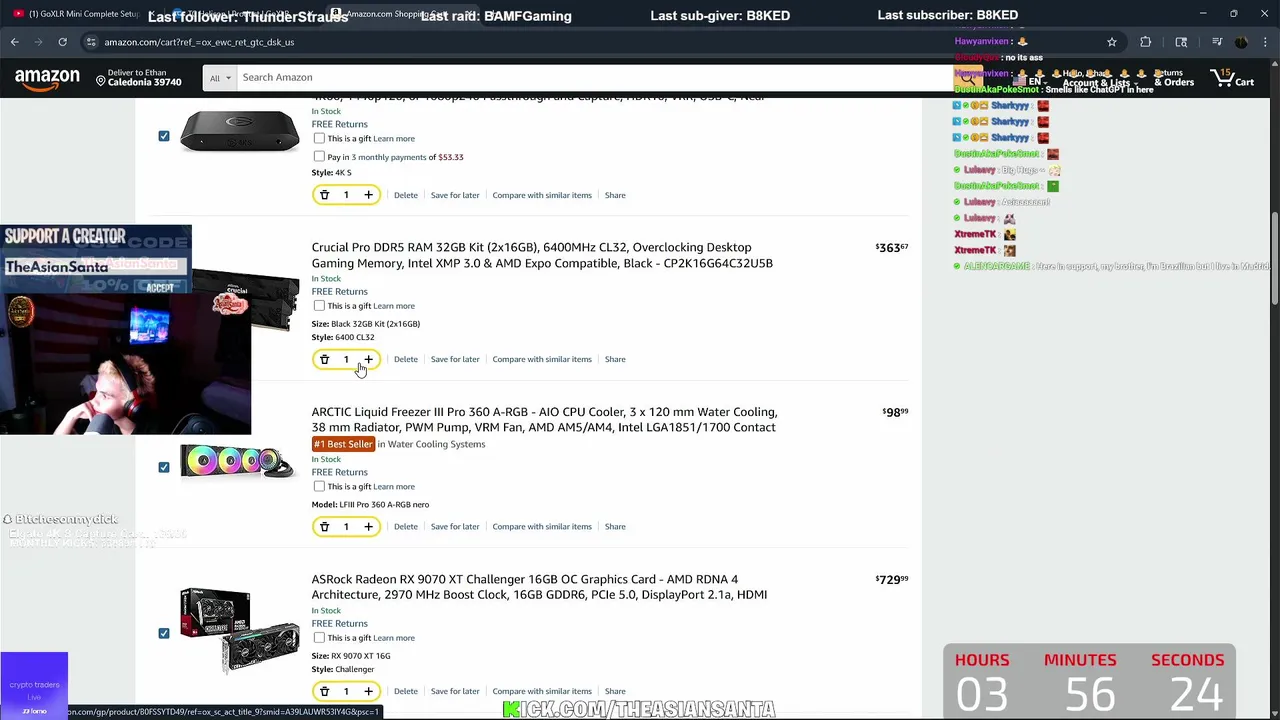
Task: Select checkbox for the capture card item
Action: pos(164,136)
